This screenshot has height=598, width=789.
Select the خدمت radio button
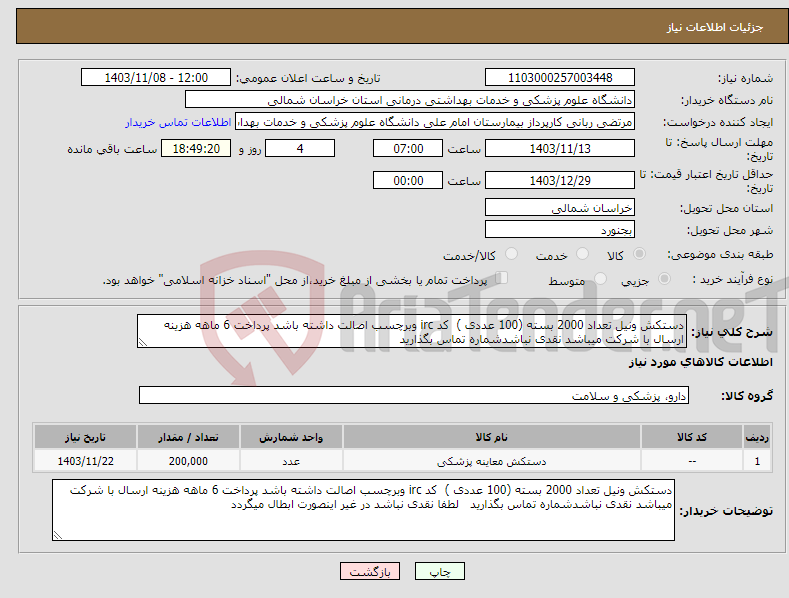pos(582,254)
